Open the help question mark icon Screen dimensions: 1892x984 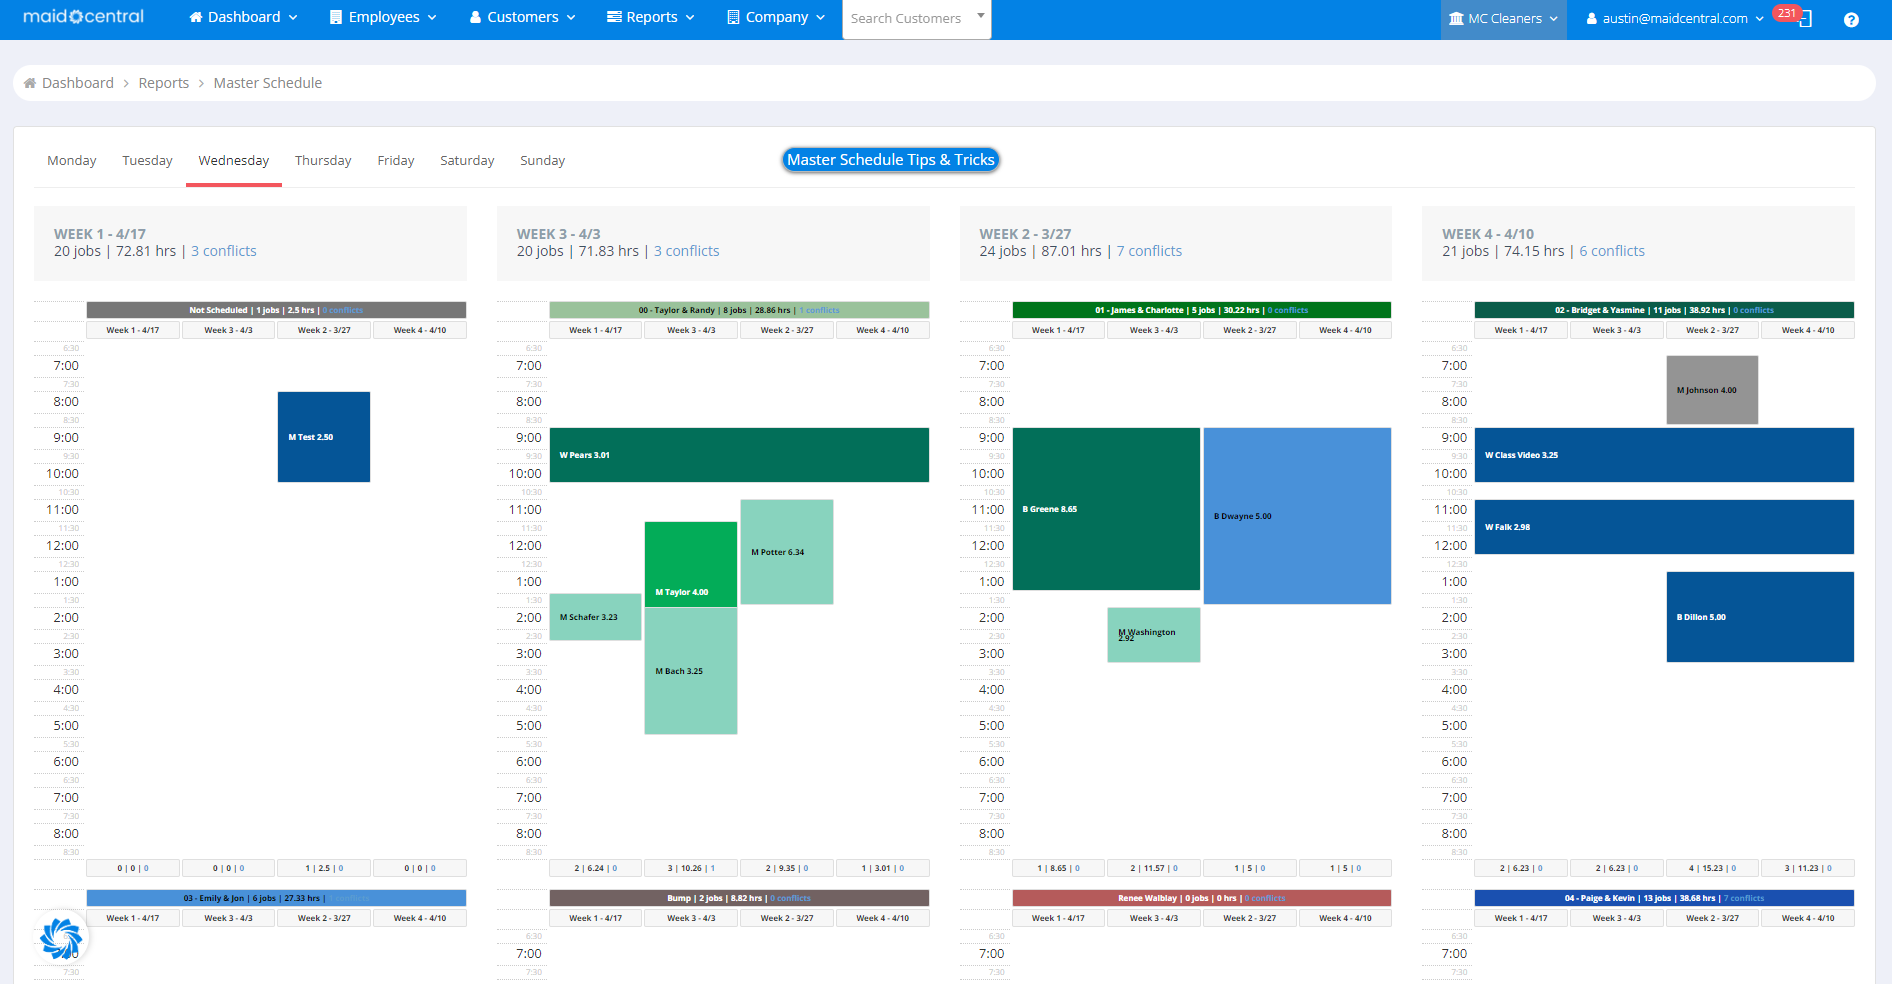(x=1851, y=19)
